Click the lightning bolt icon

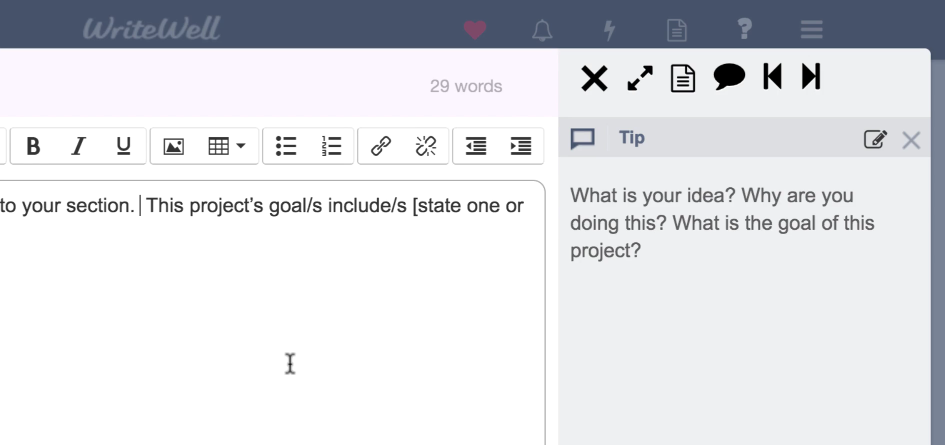click(x=608, y=31)
